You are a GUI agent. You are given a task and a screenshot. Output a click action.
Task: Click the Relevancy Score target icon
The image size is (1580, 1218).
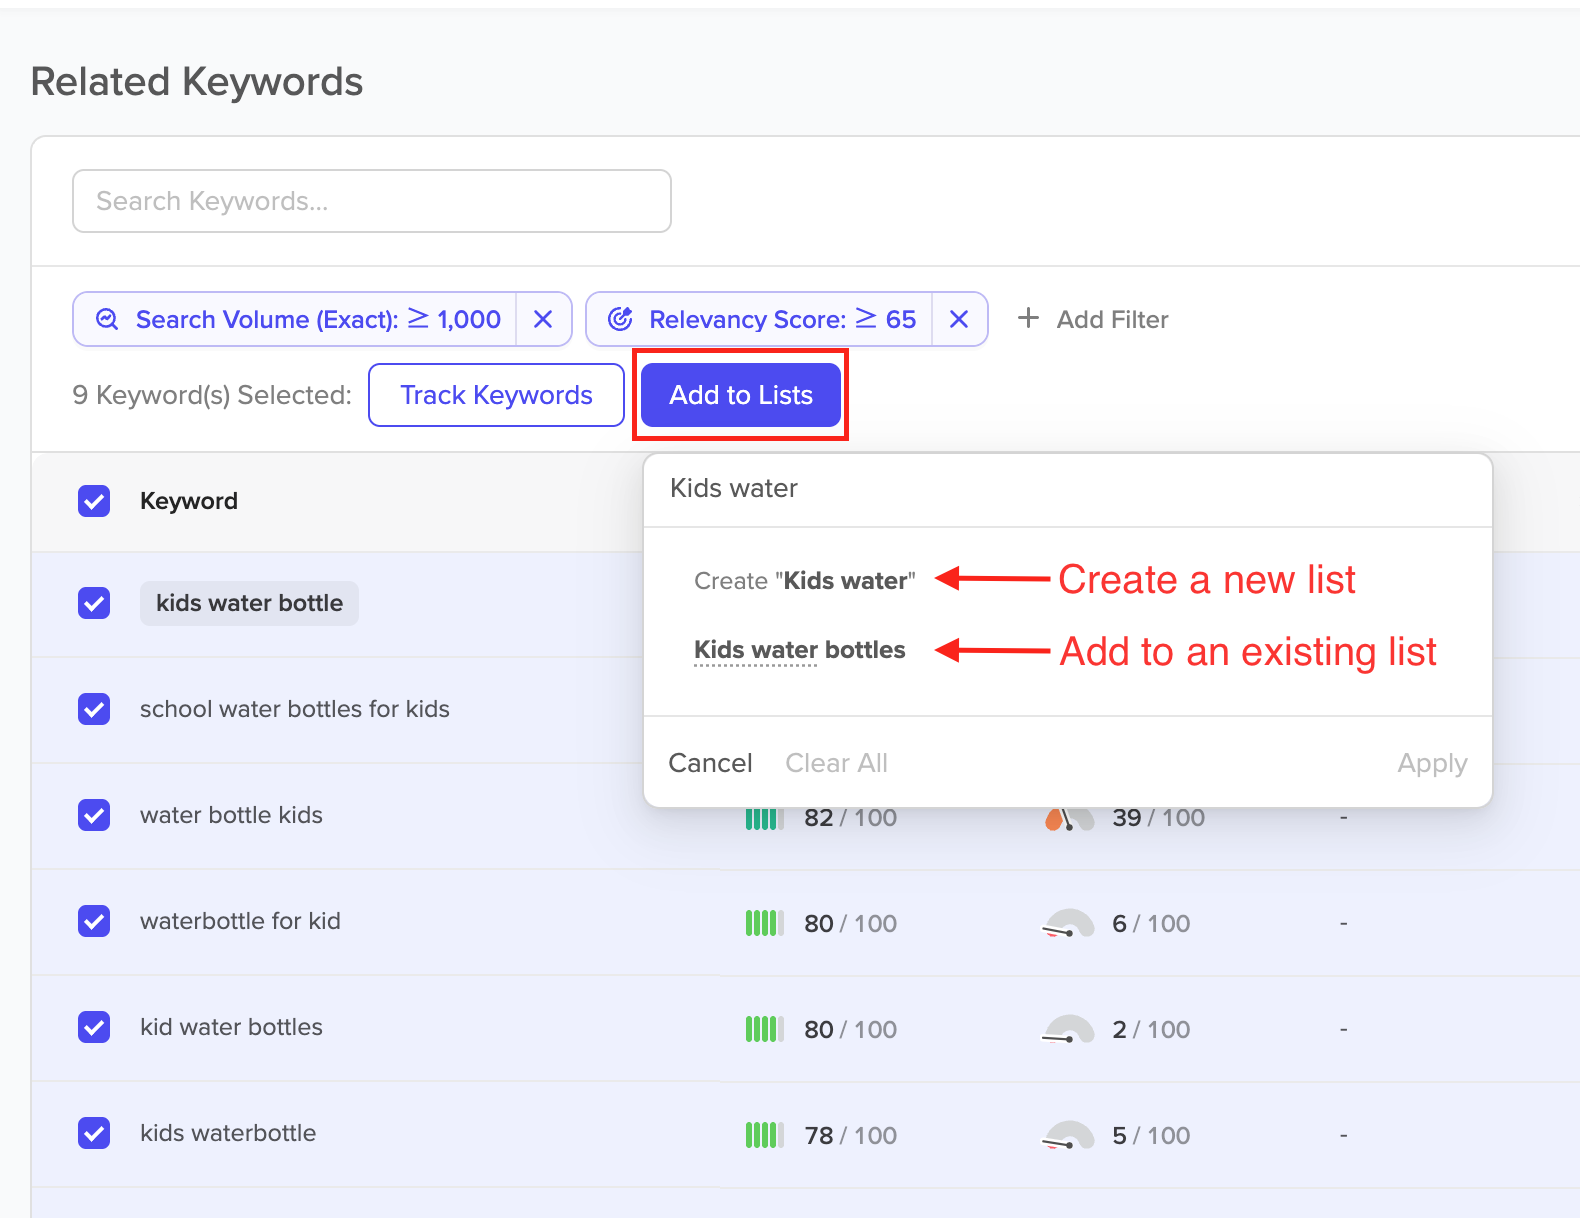[621, 319]
